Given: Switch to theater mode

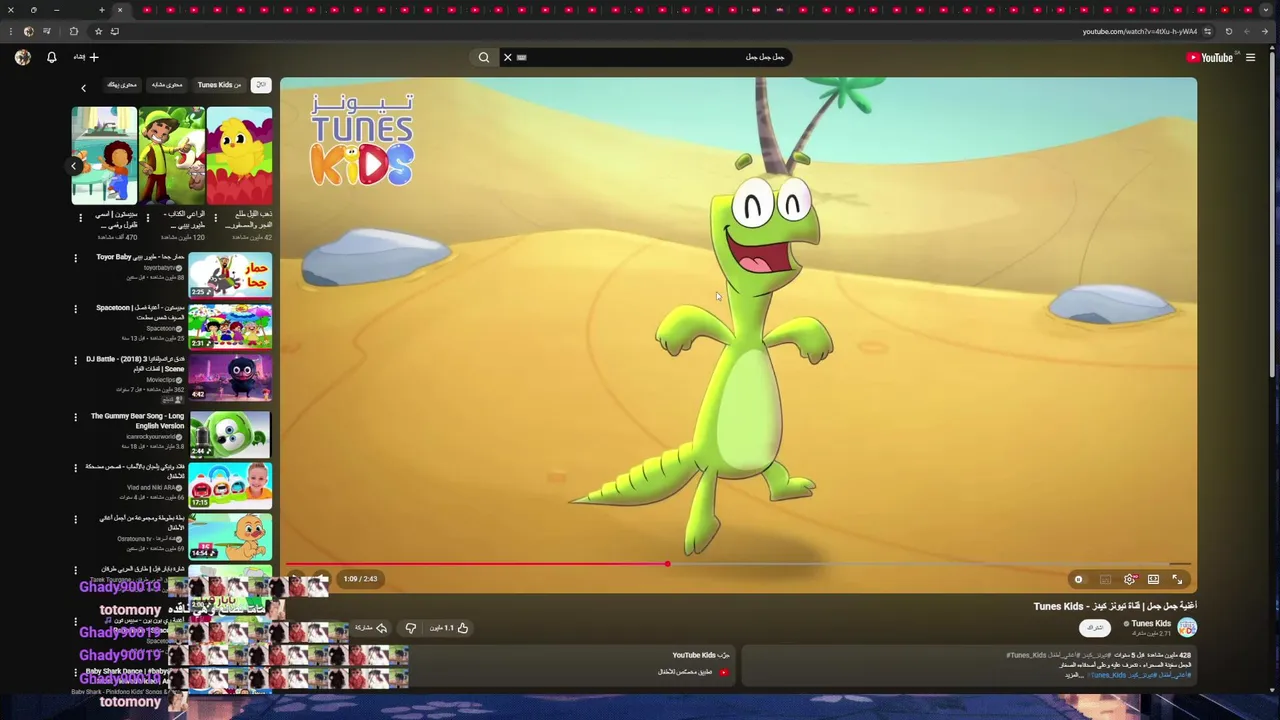Looking at the screenshot, I should [x=1153, y=579].
